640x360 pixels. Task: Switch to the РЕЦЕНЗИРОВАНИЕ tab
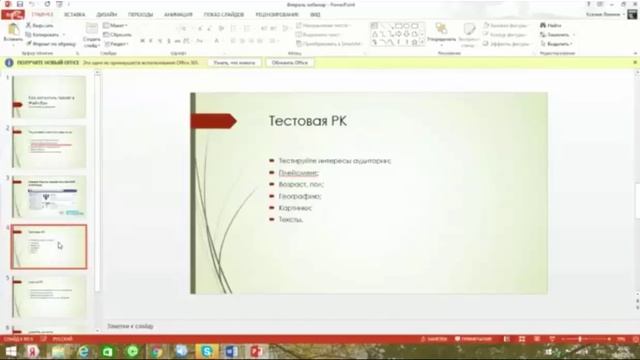(x=277, y=15)
